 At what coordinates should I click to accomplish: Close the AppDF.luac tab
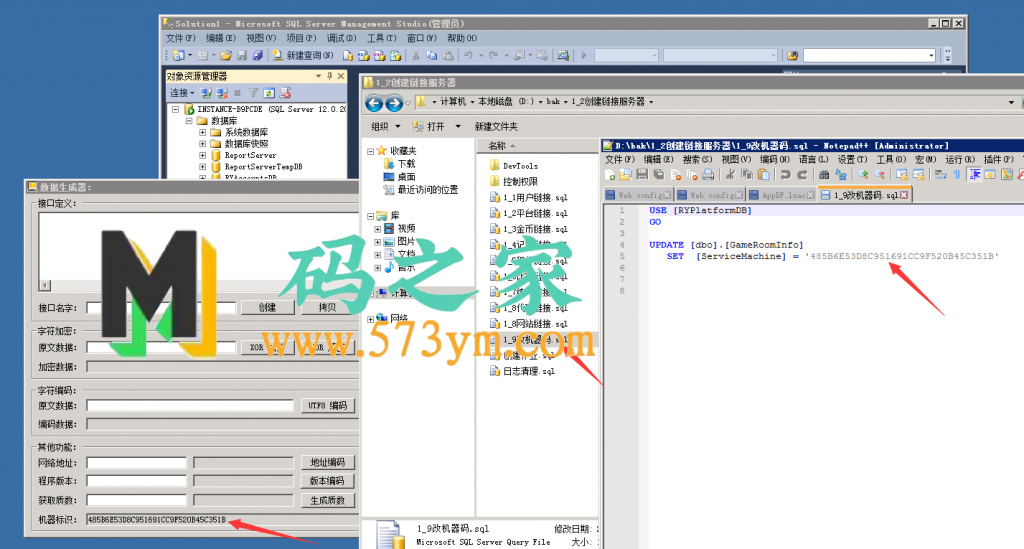[810, 195]
